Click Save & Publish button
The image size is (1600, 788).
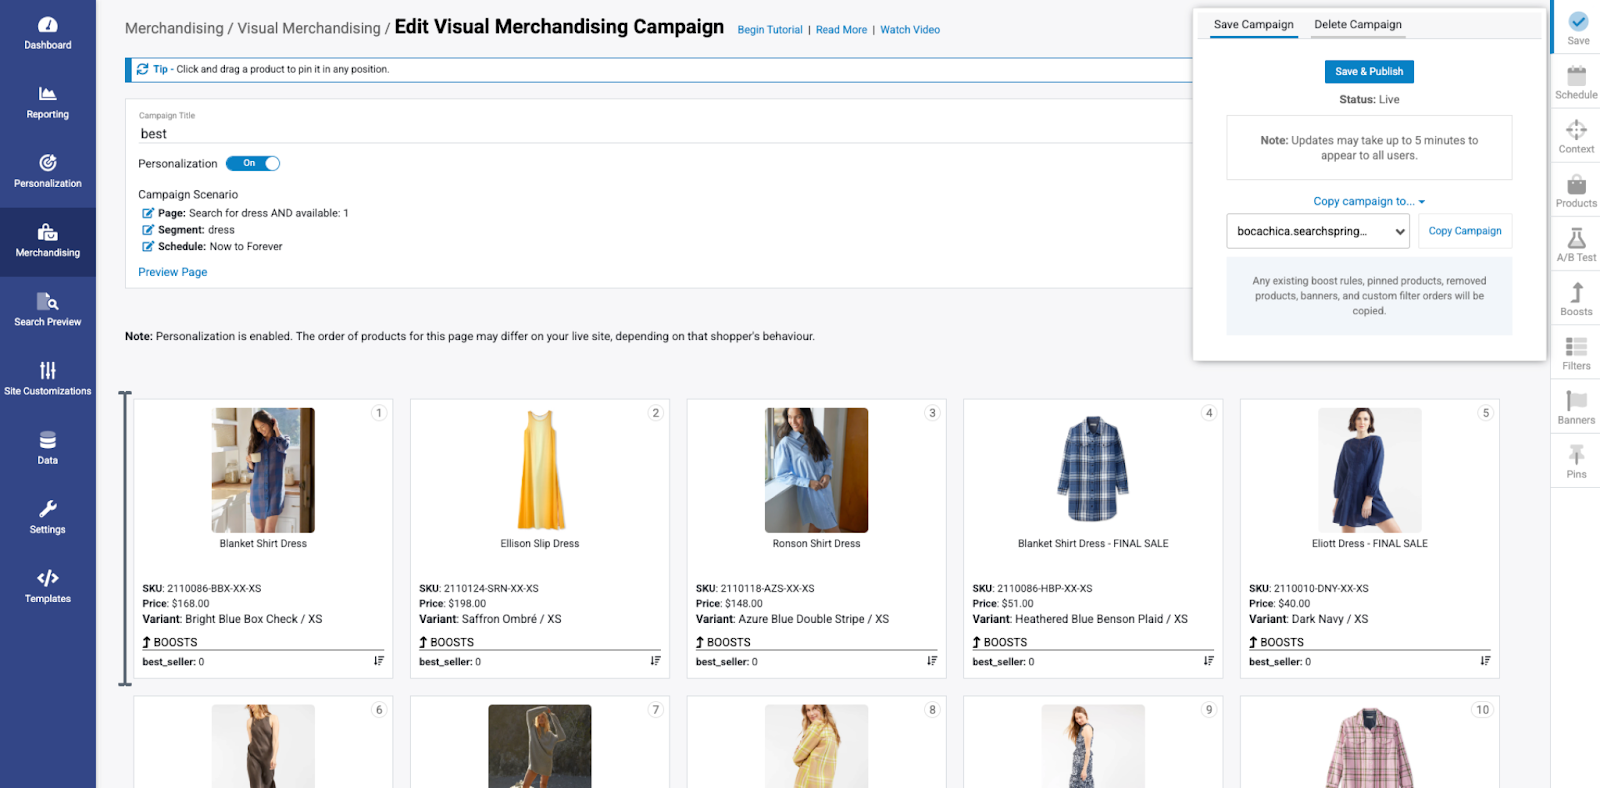point(1369,71)
